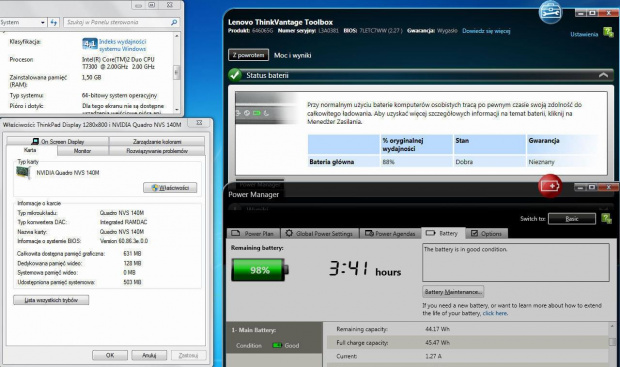620x367 pixels.
Task: Collapse the Status baterii section
Action: [x=603, y=75]
